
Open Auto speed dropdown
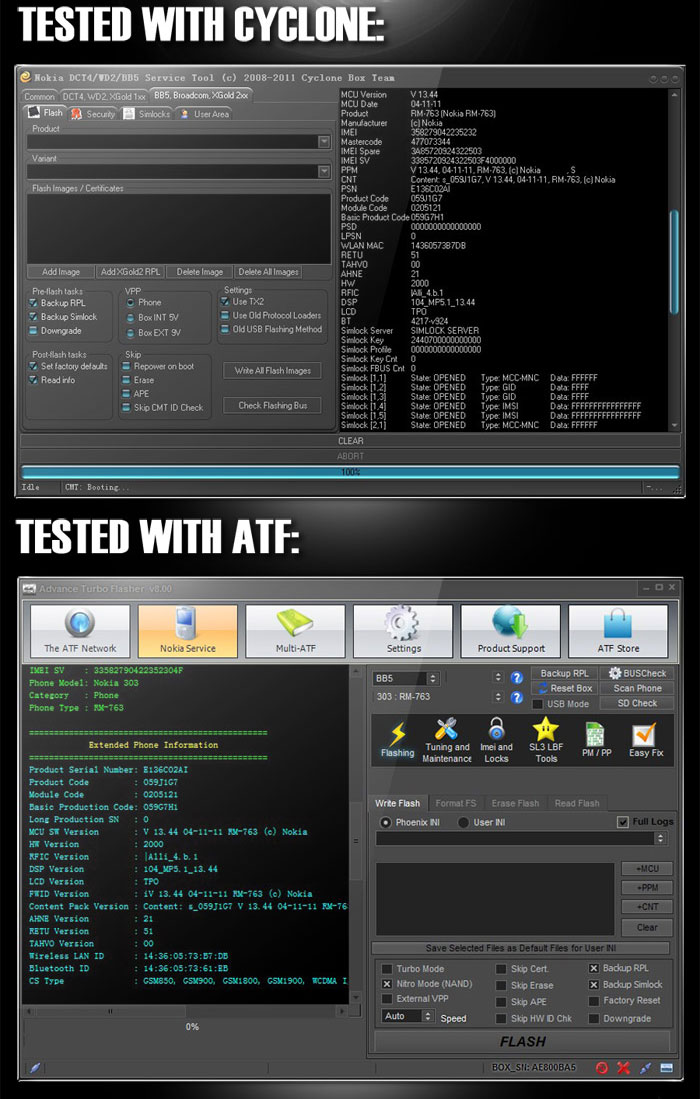(x=409, y=1016)
